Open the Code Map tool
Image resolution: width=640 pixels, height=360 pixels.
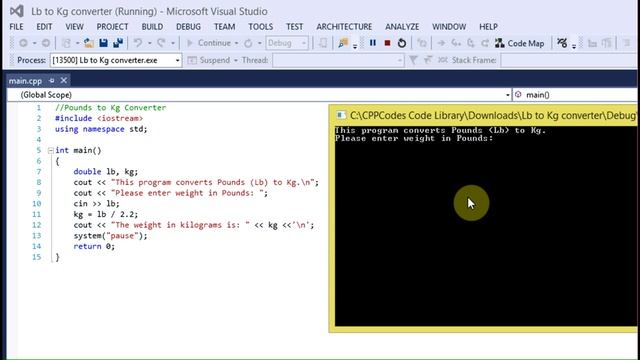519,43
